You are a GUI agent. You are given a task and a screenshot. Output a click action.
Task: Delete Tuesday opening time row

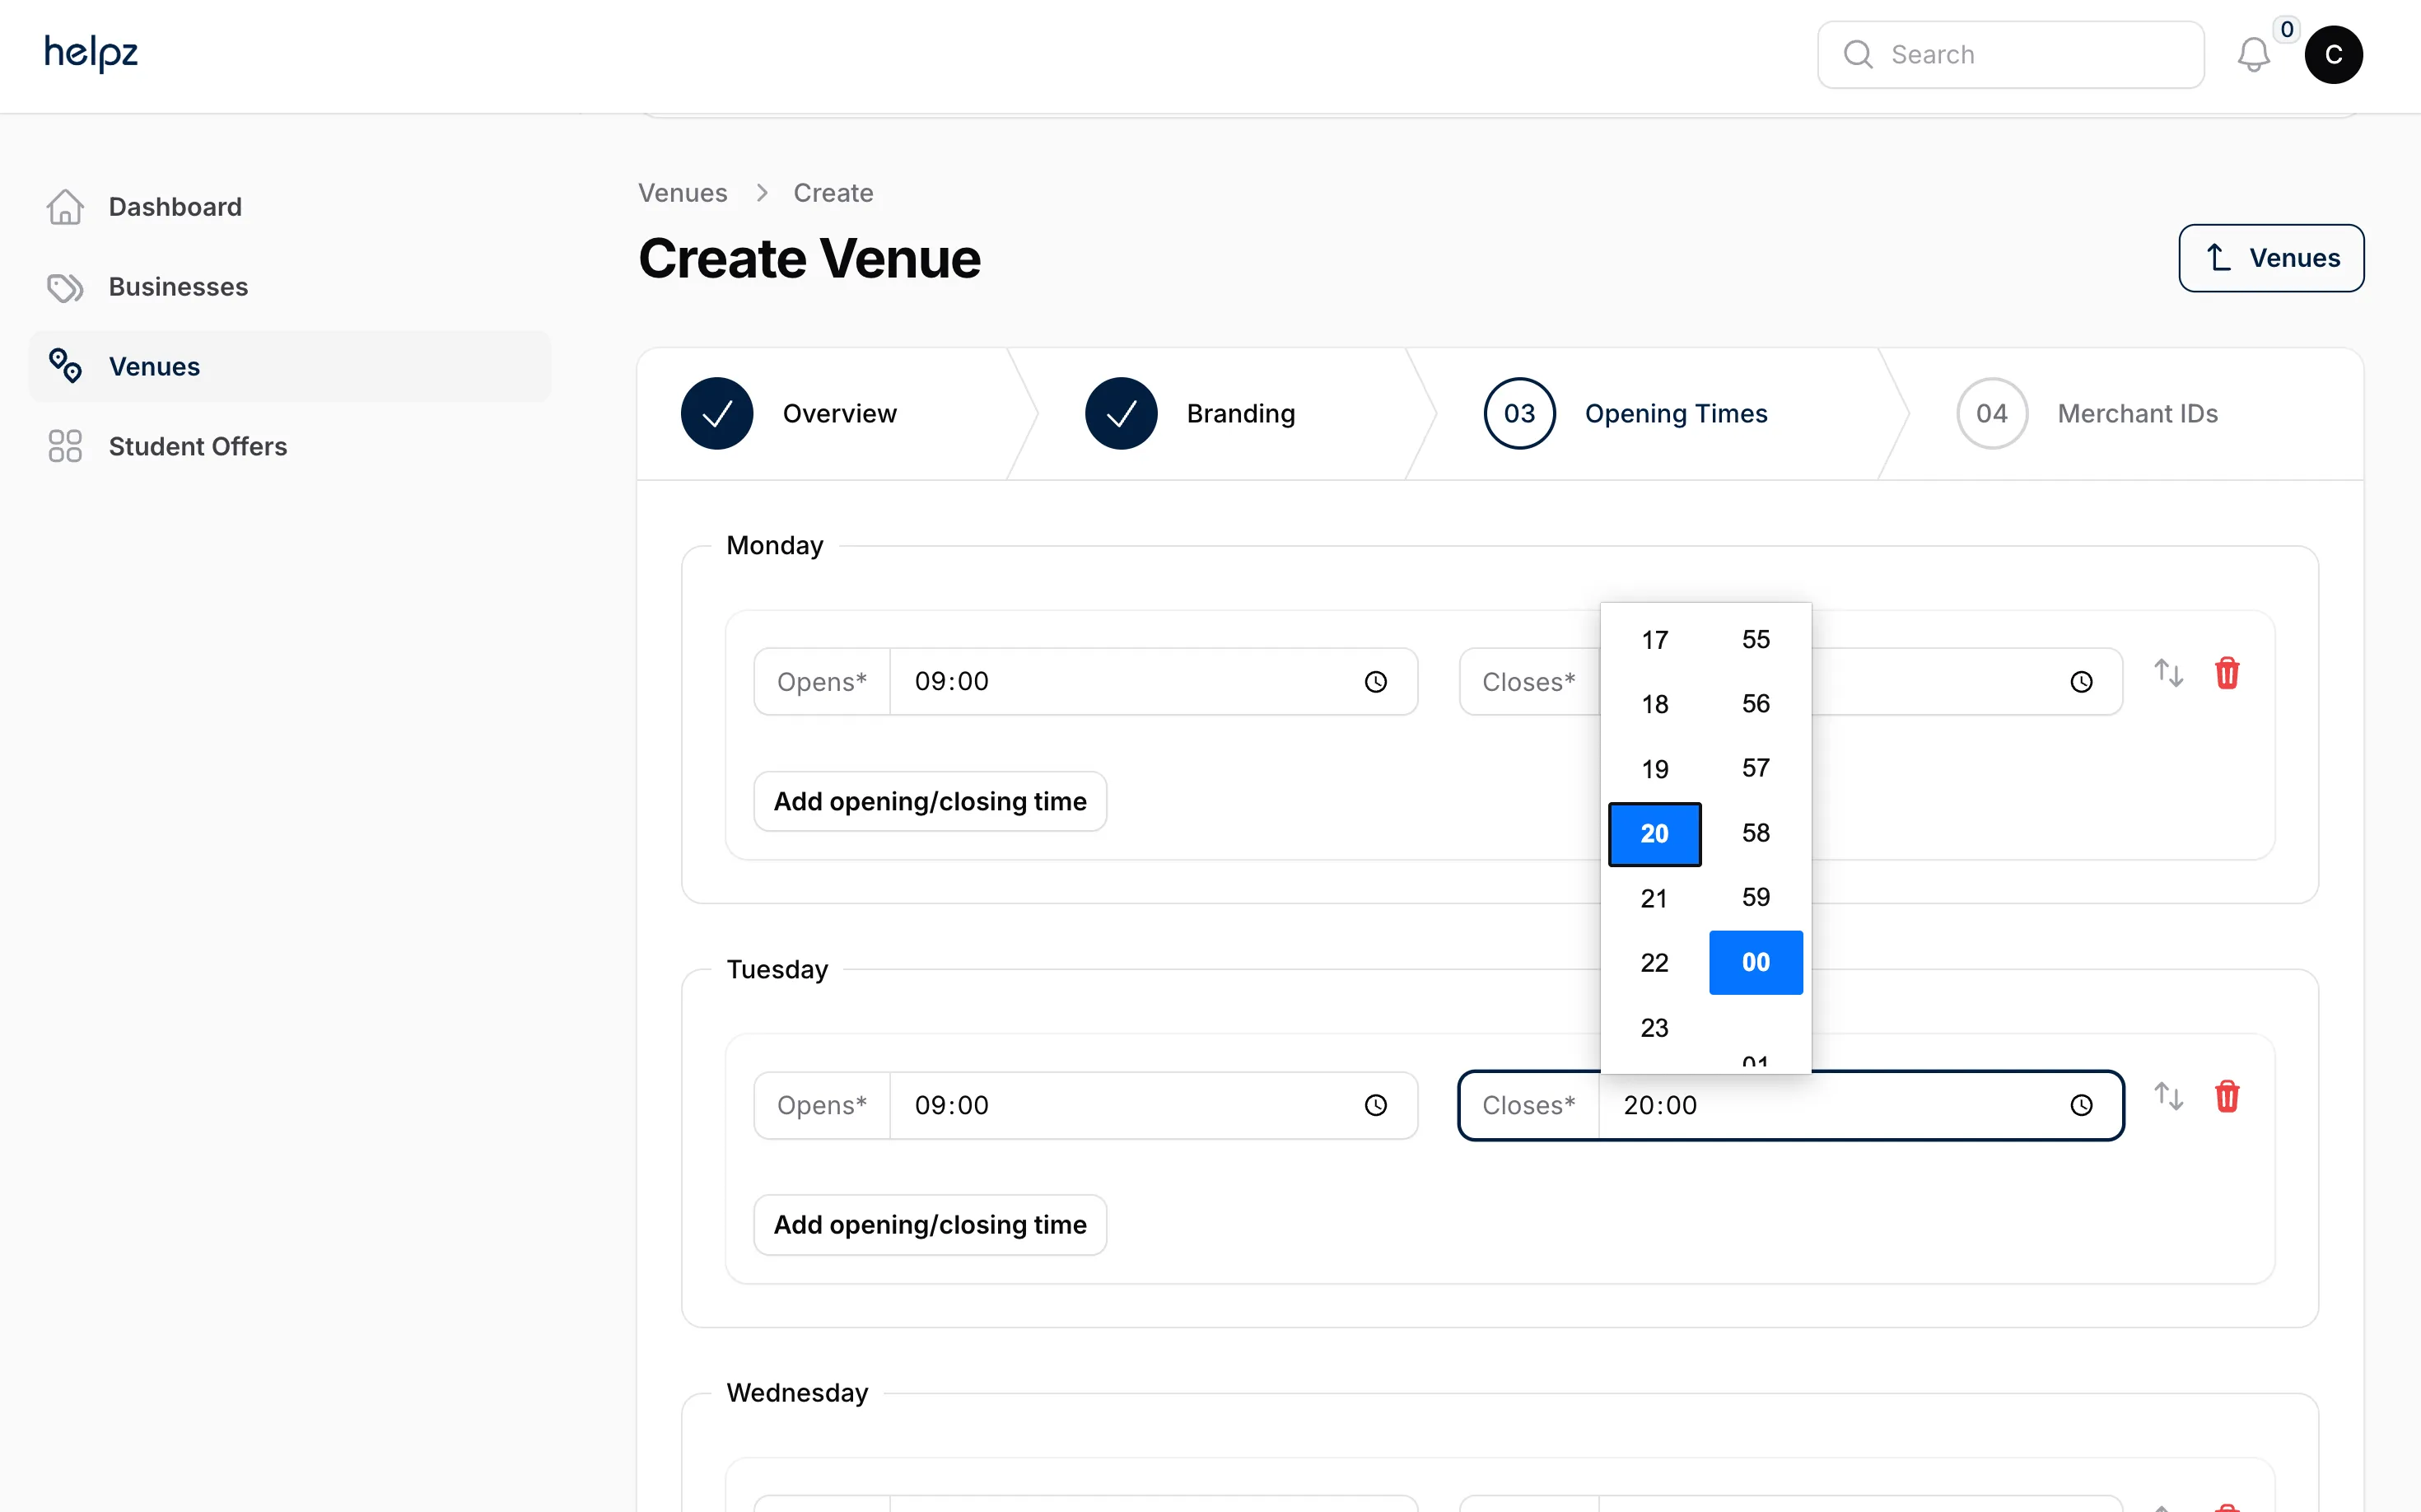pos(2227,1097)
